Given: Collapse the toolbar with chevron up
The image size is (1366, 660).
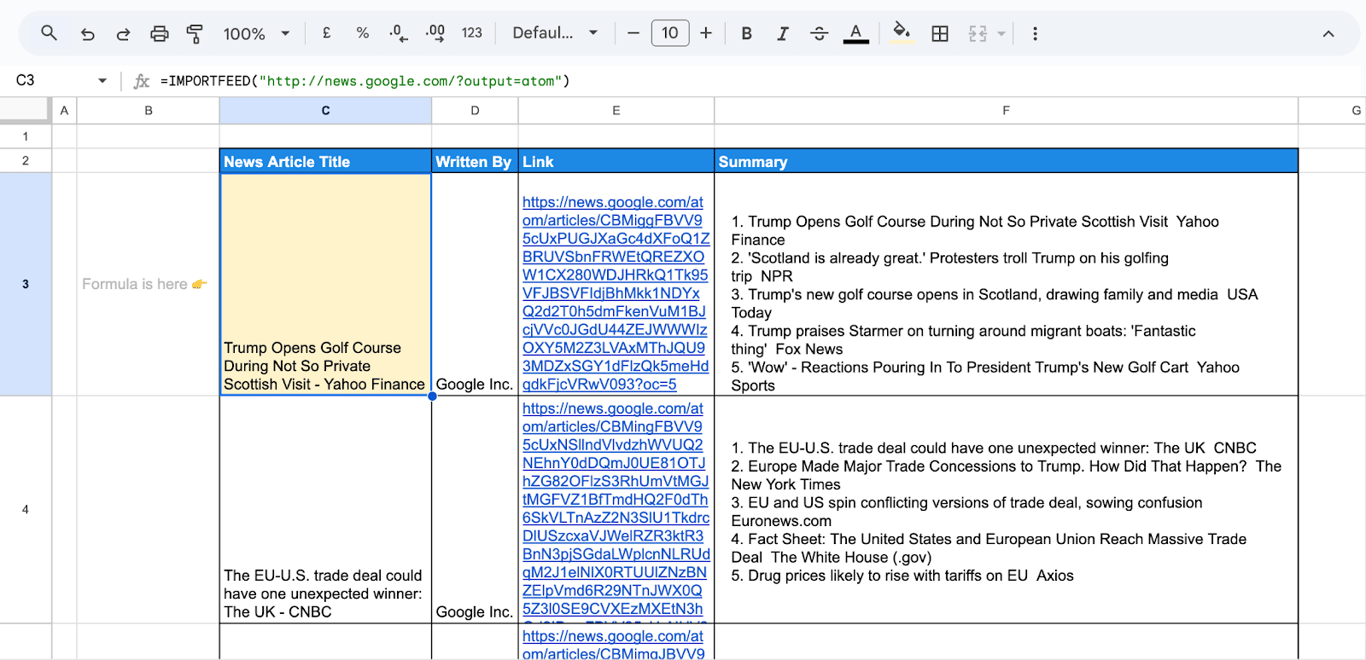Looking at the screenshot, I should pyautogui.click(x=1328, y=33).
